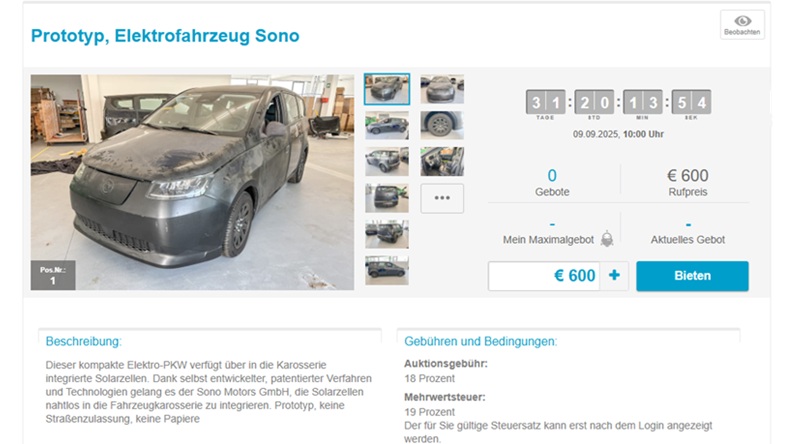Click the bid agent bell icon

point(607,239)
